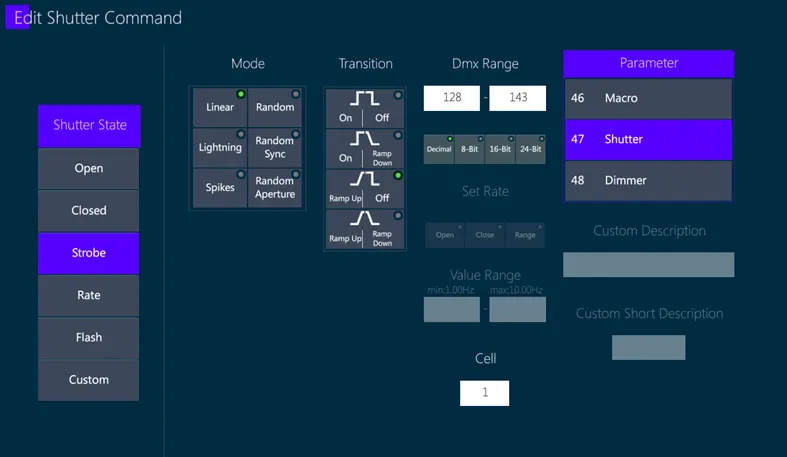Screen dimensions: 787x457
Task: Select the Shutter State header
Action: 89,125
